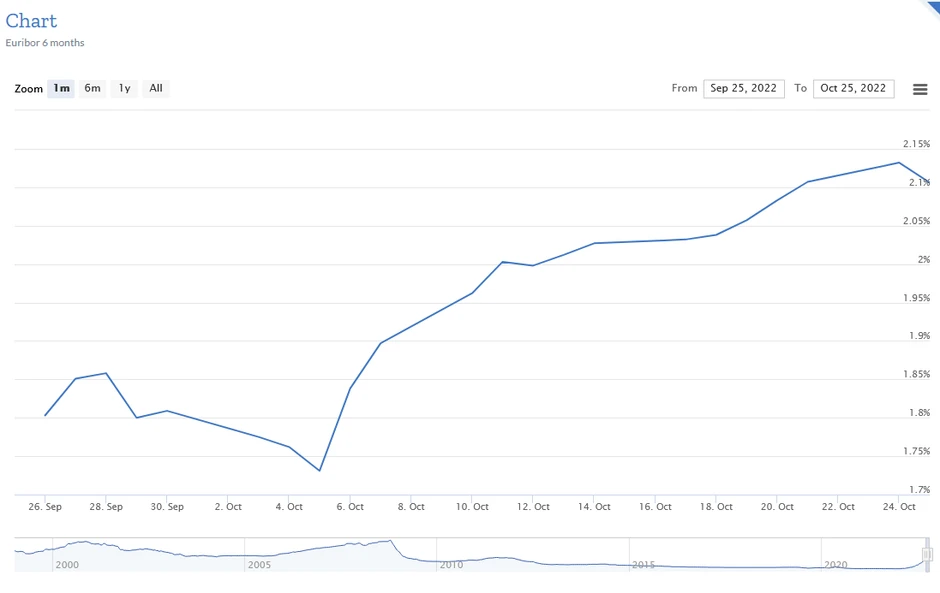Click the blue corner ribbon top-right
This screenshot has height=593, width=940.
931,7
